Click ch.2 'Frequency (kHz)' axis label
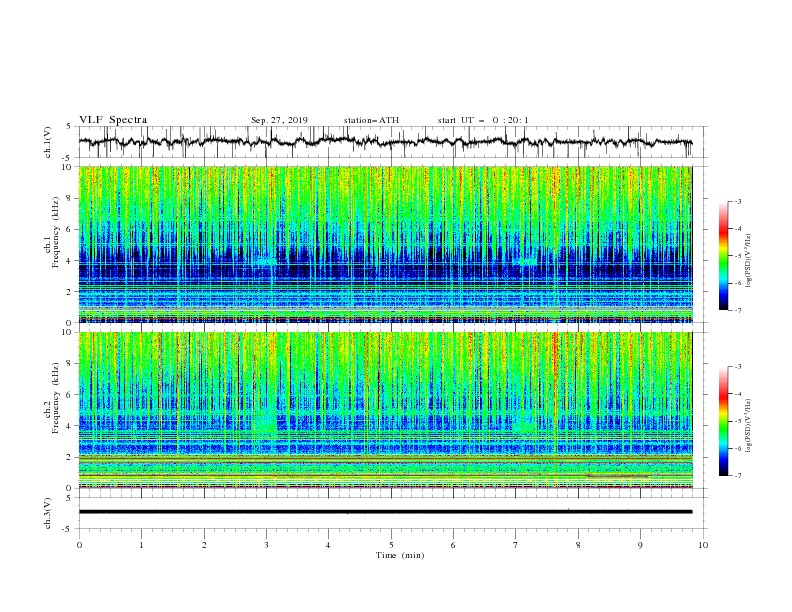792x612 pixels. [55, 398]
